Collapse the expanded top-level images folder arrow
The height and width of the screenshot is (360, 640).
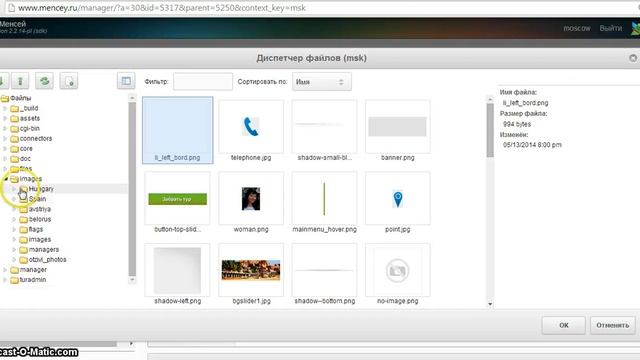click(5, 179)
